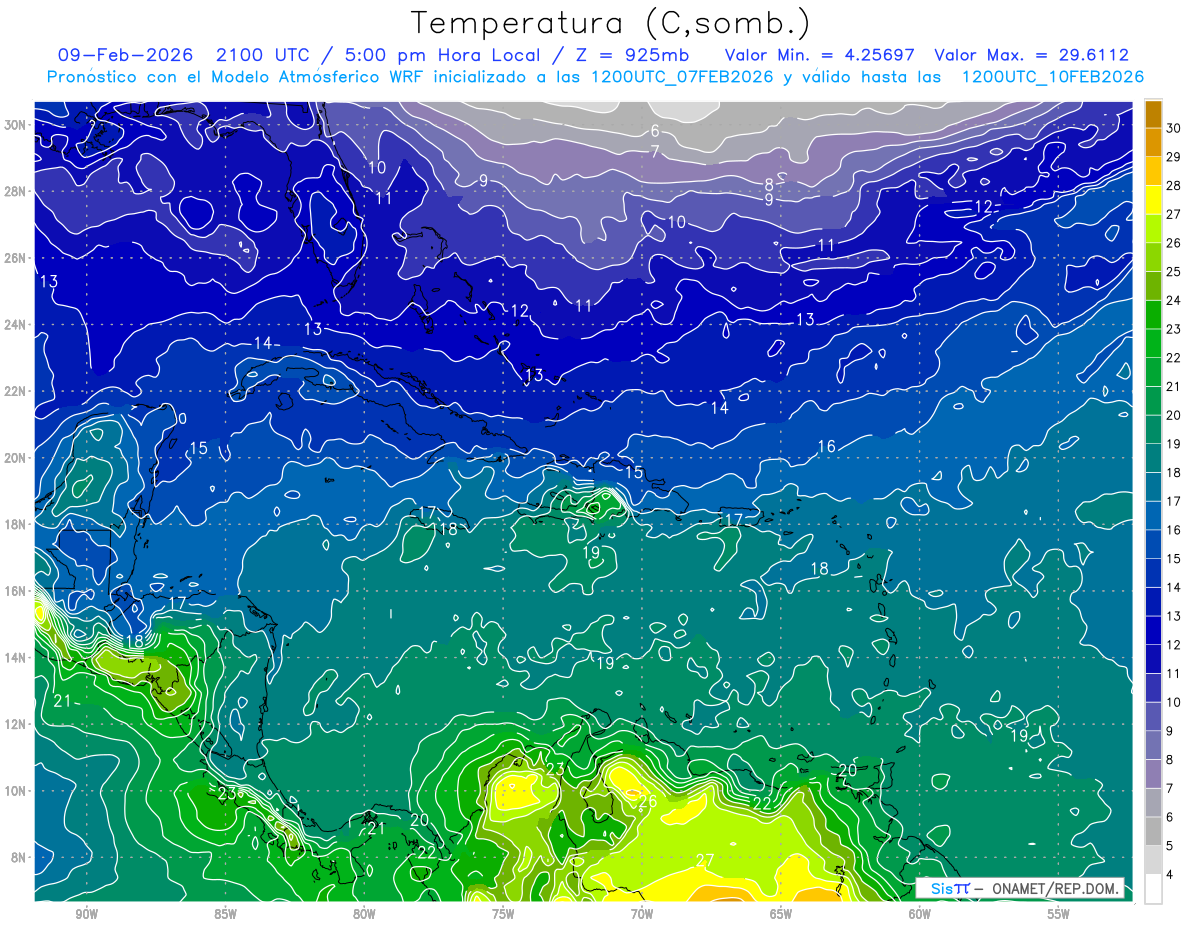Click the "22N" latitude label
The image size is (1200, 927).
(16, 391)
